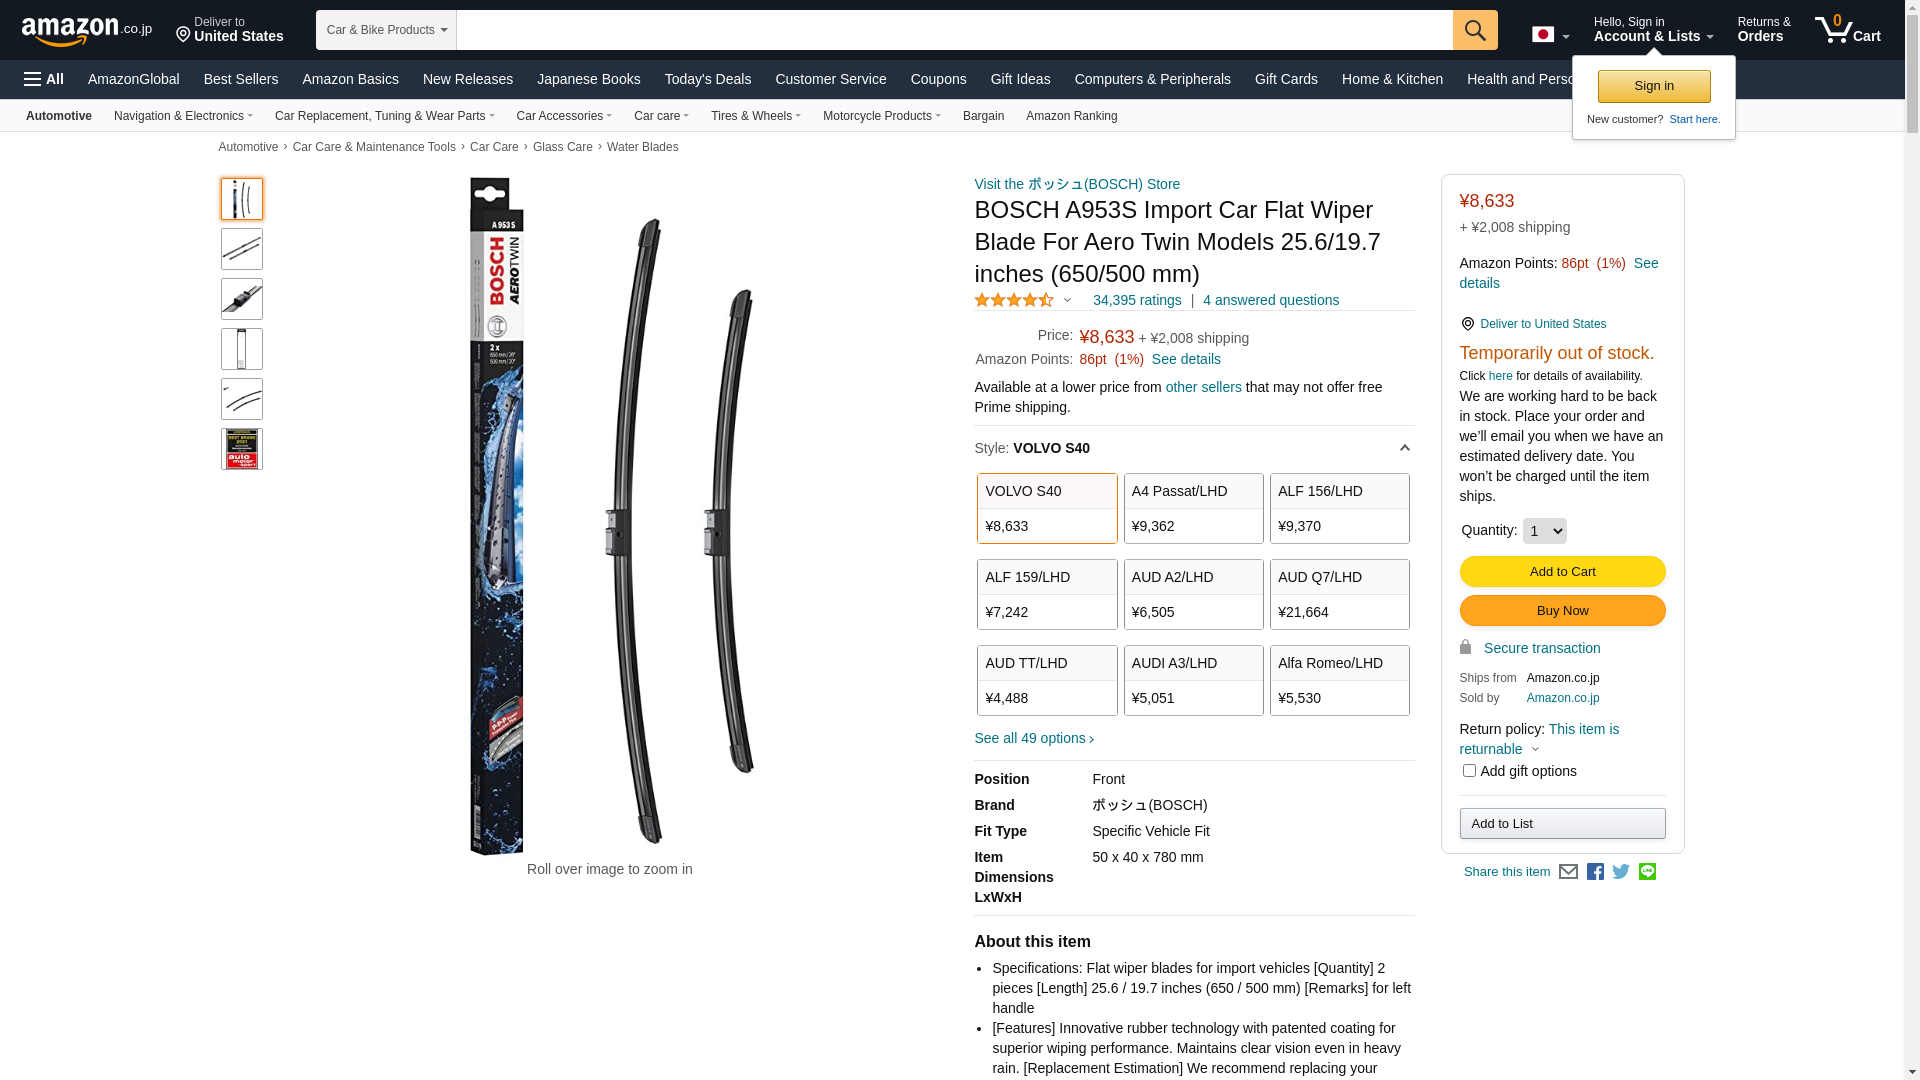Open the Quantity dropdown

(x=1545, y=531)
